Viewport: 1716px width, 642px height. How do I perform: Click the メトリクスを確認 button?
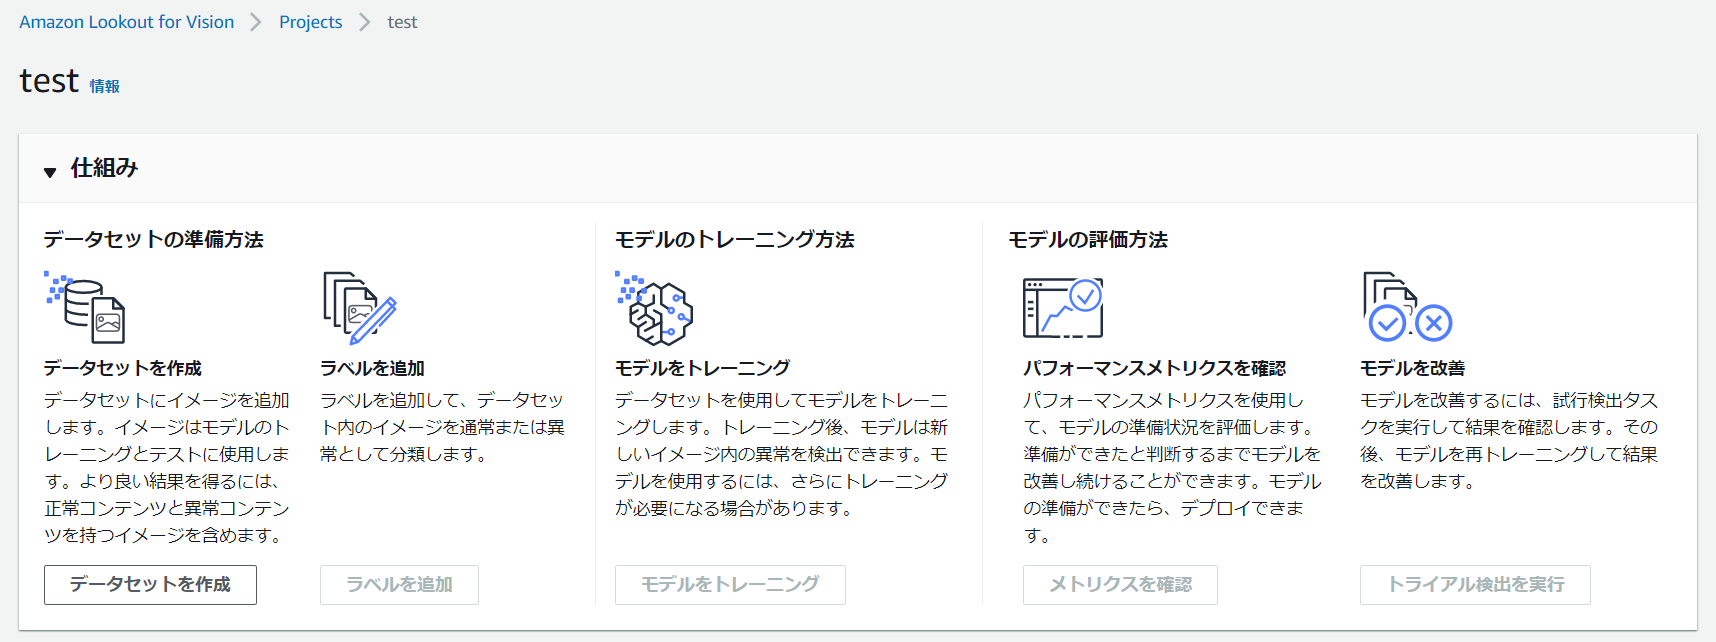click(1120, 584)
